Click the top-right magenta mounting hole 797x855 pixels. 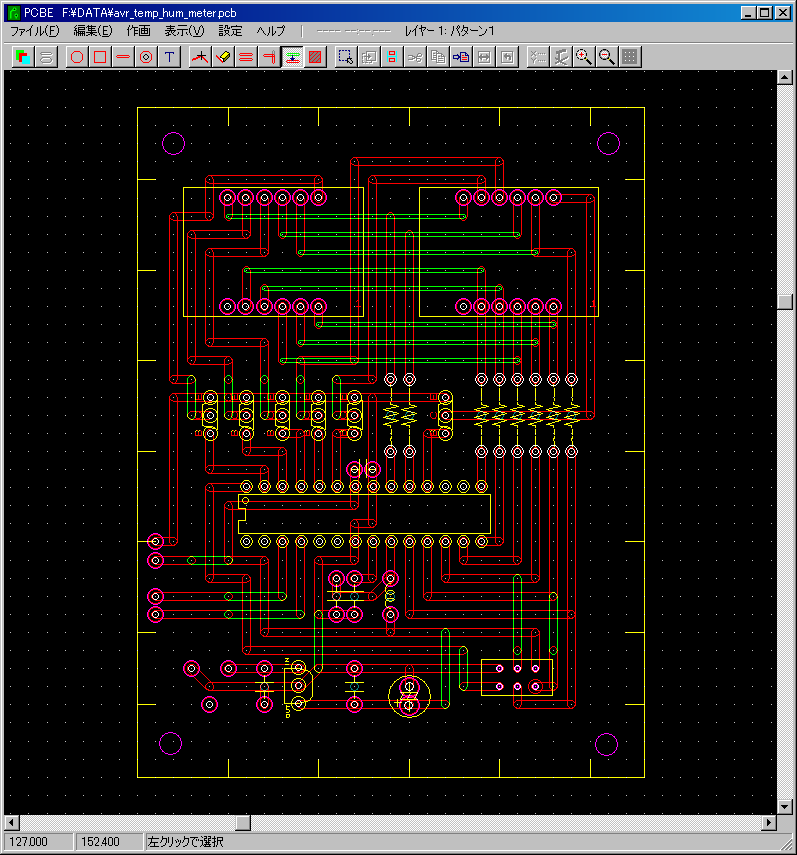(608, 143)
